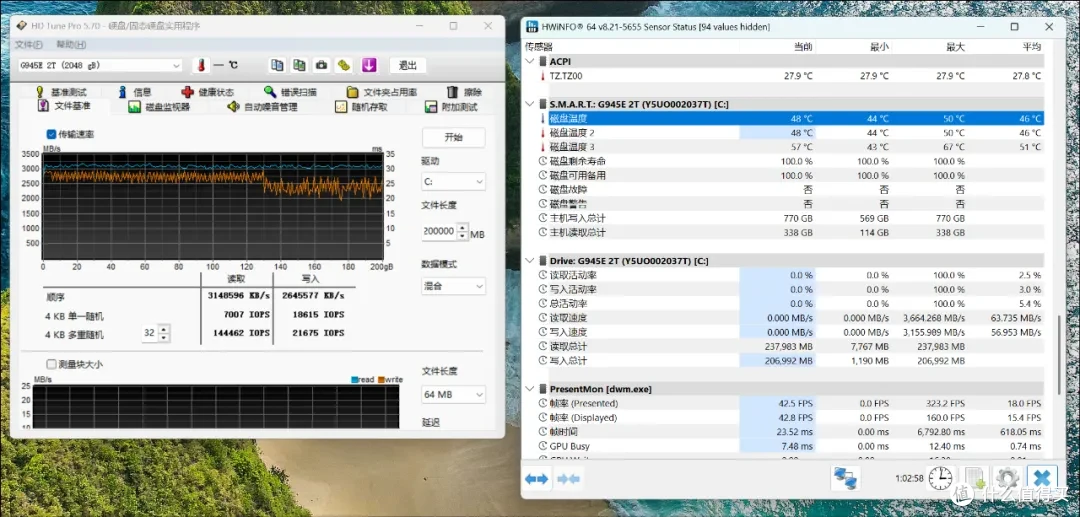This screenshot has width=1080, height=517.
Task: Switch to the 自动噪音管理 tab
Action: pos(262,107)
